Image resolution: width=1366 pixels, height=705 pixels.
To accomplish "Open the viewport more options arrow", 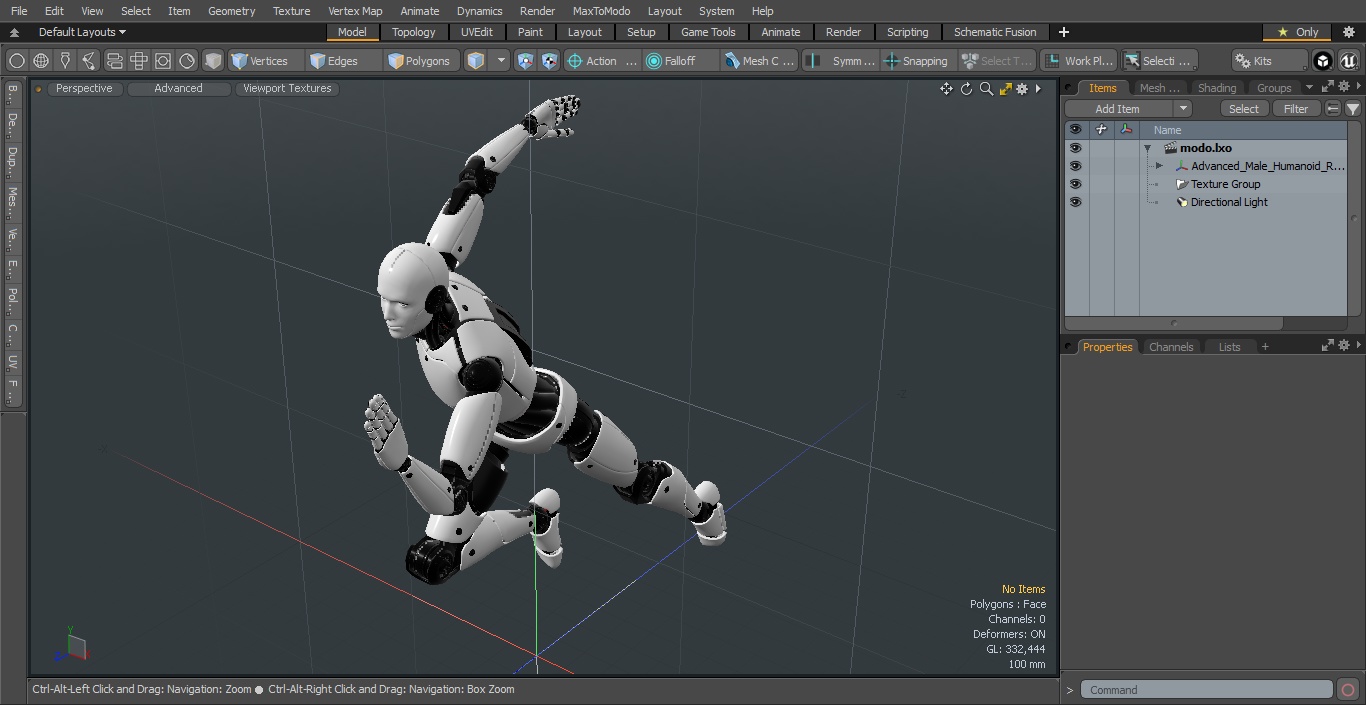I will click(x=1038, y=89).
